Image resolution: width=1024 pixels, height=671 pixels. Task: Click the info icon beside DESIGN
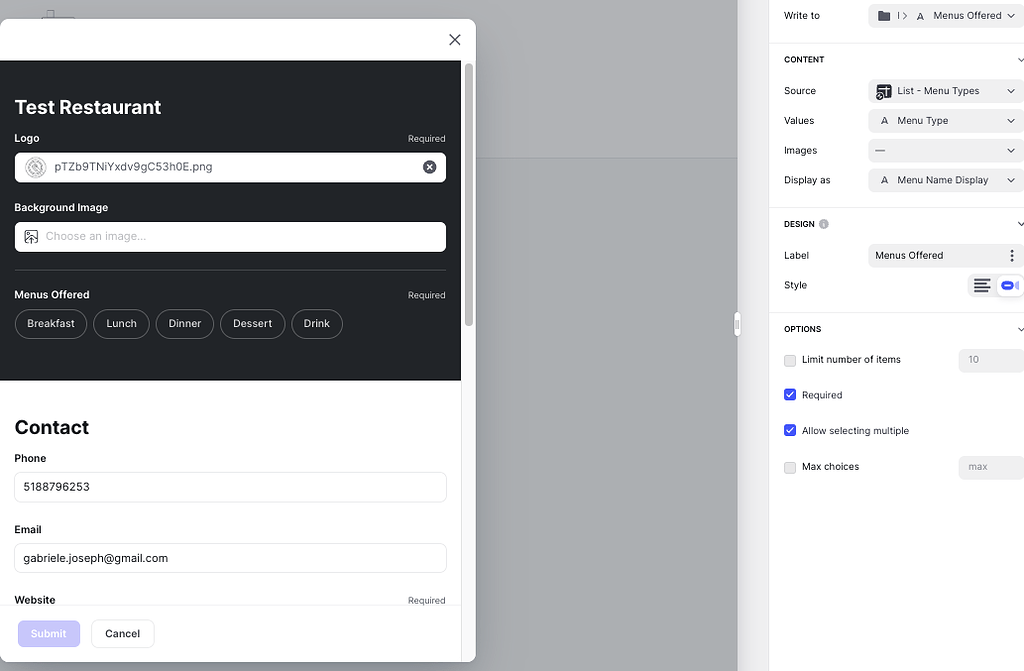pos(825,223)
